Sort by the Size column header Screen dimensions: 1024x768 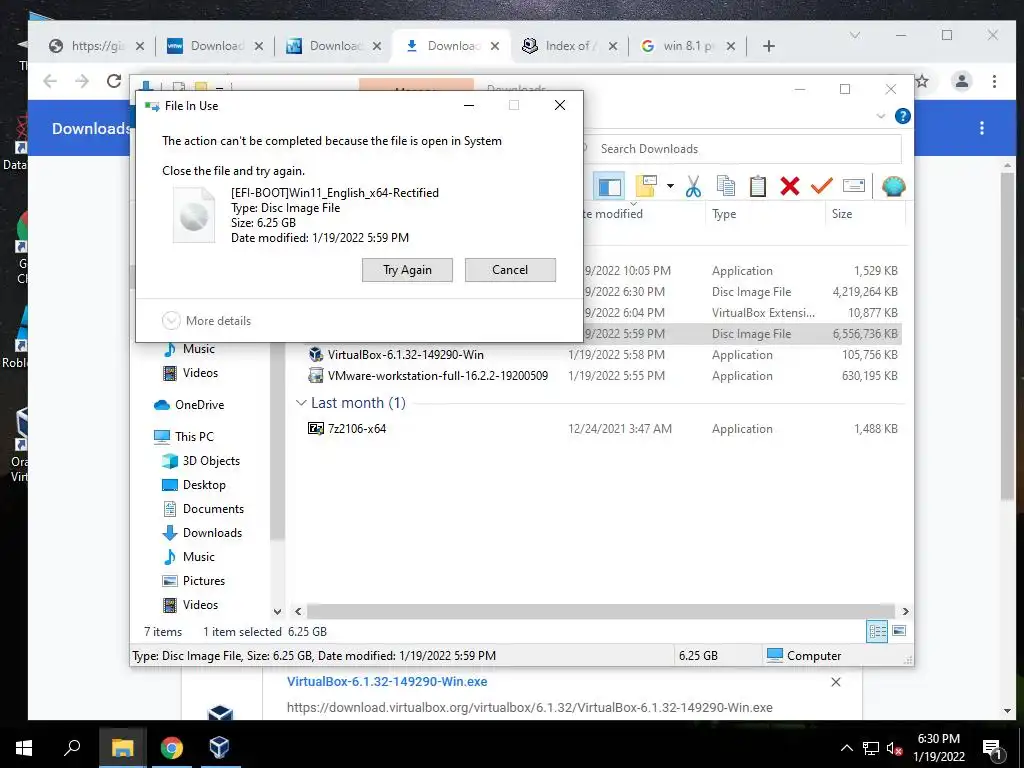click(842, 214)
